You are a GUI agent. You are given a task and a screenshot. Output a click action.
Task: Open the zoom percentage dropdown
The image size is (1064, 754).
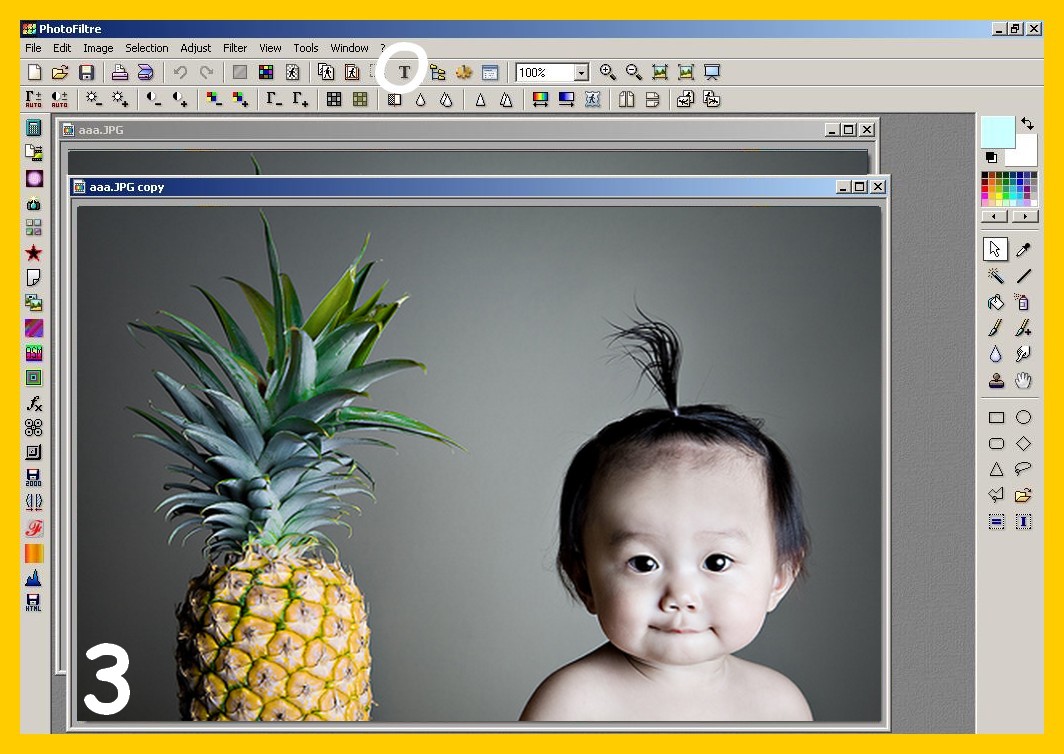pos(581,72)
